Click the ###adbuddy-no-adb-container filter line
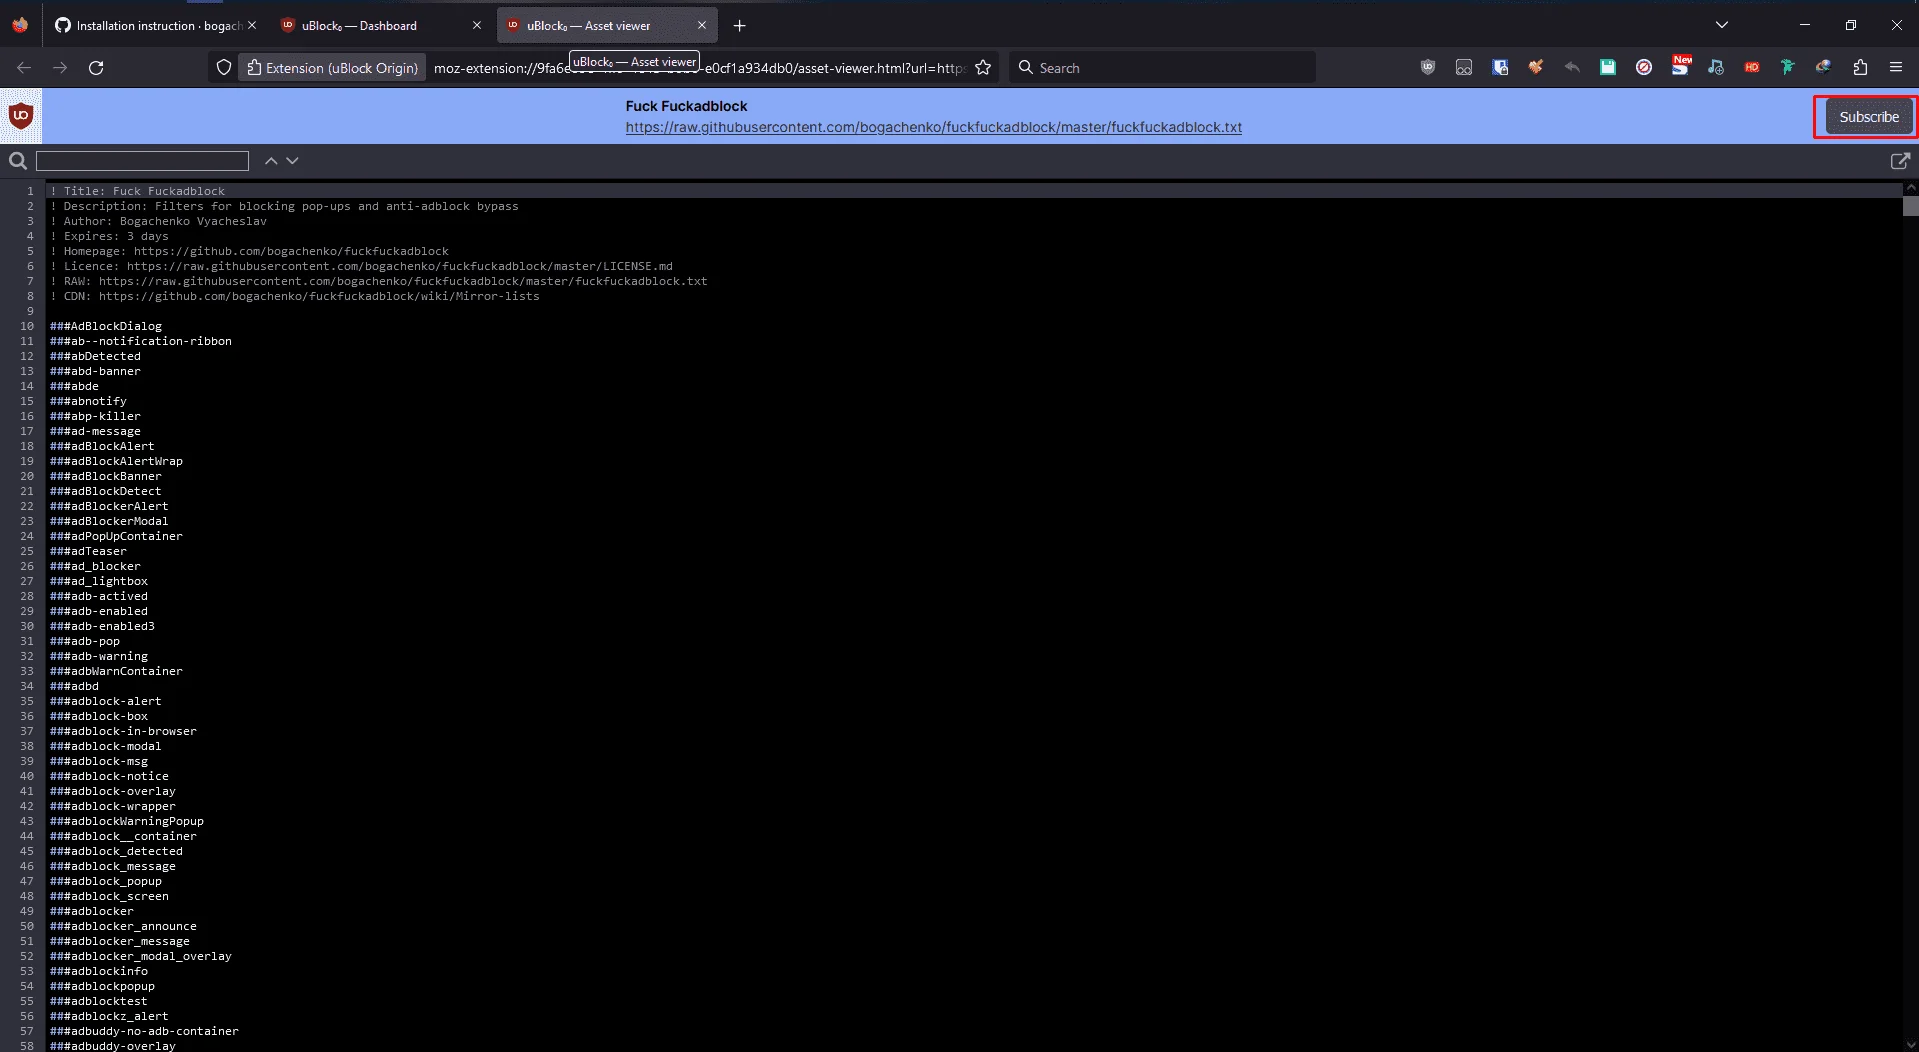1919x1052 pixels. 145,1031
